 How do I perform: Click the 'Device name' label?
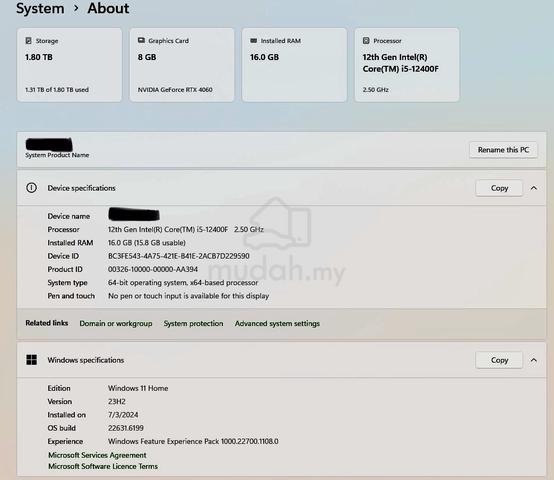[x=69, y=216]
